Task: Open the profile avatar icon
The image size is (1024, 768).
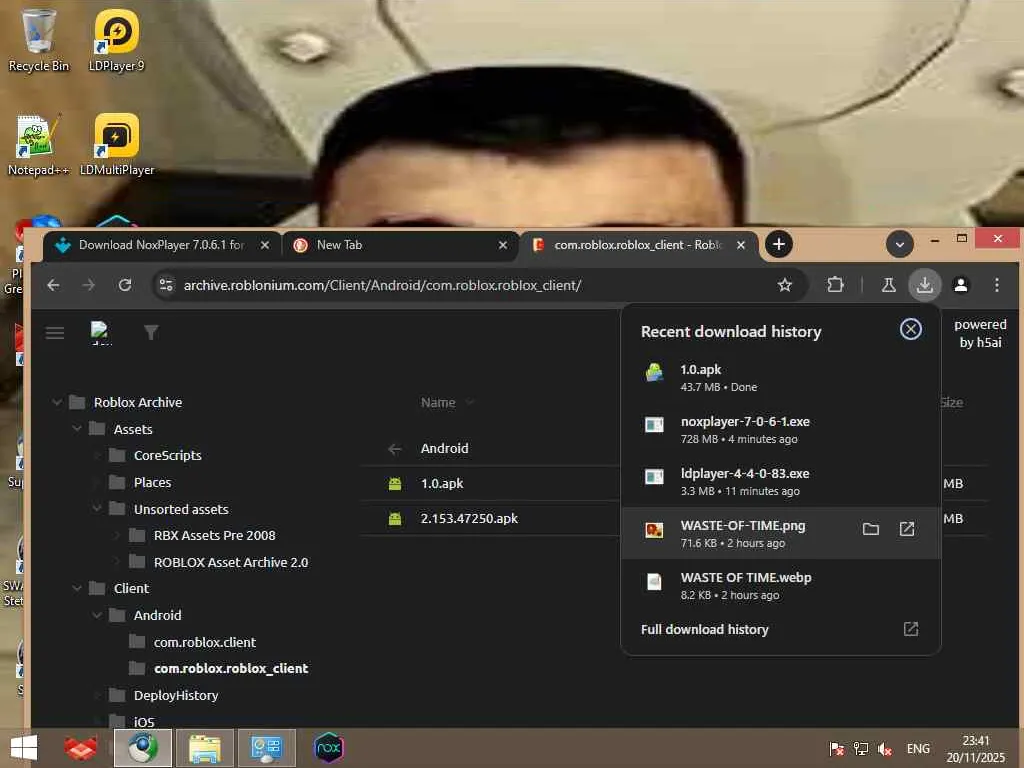Action: click(x=961, y=285)
